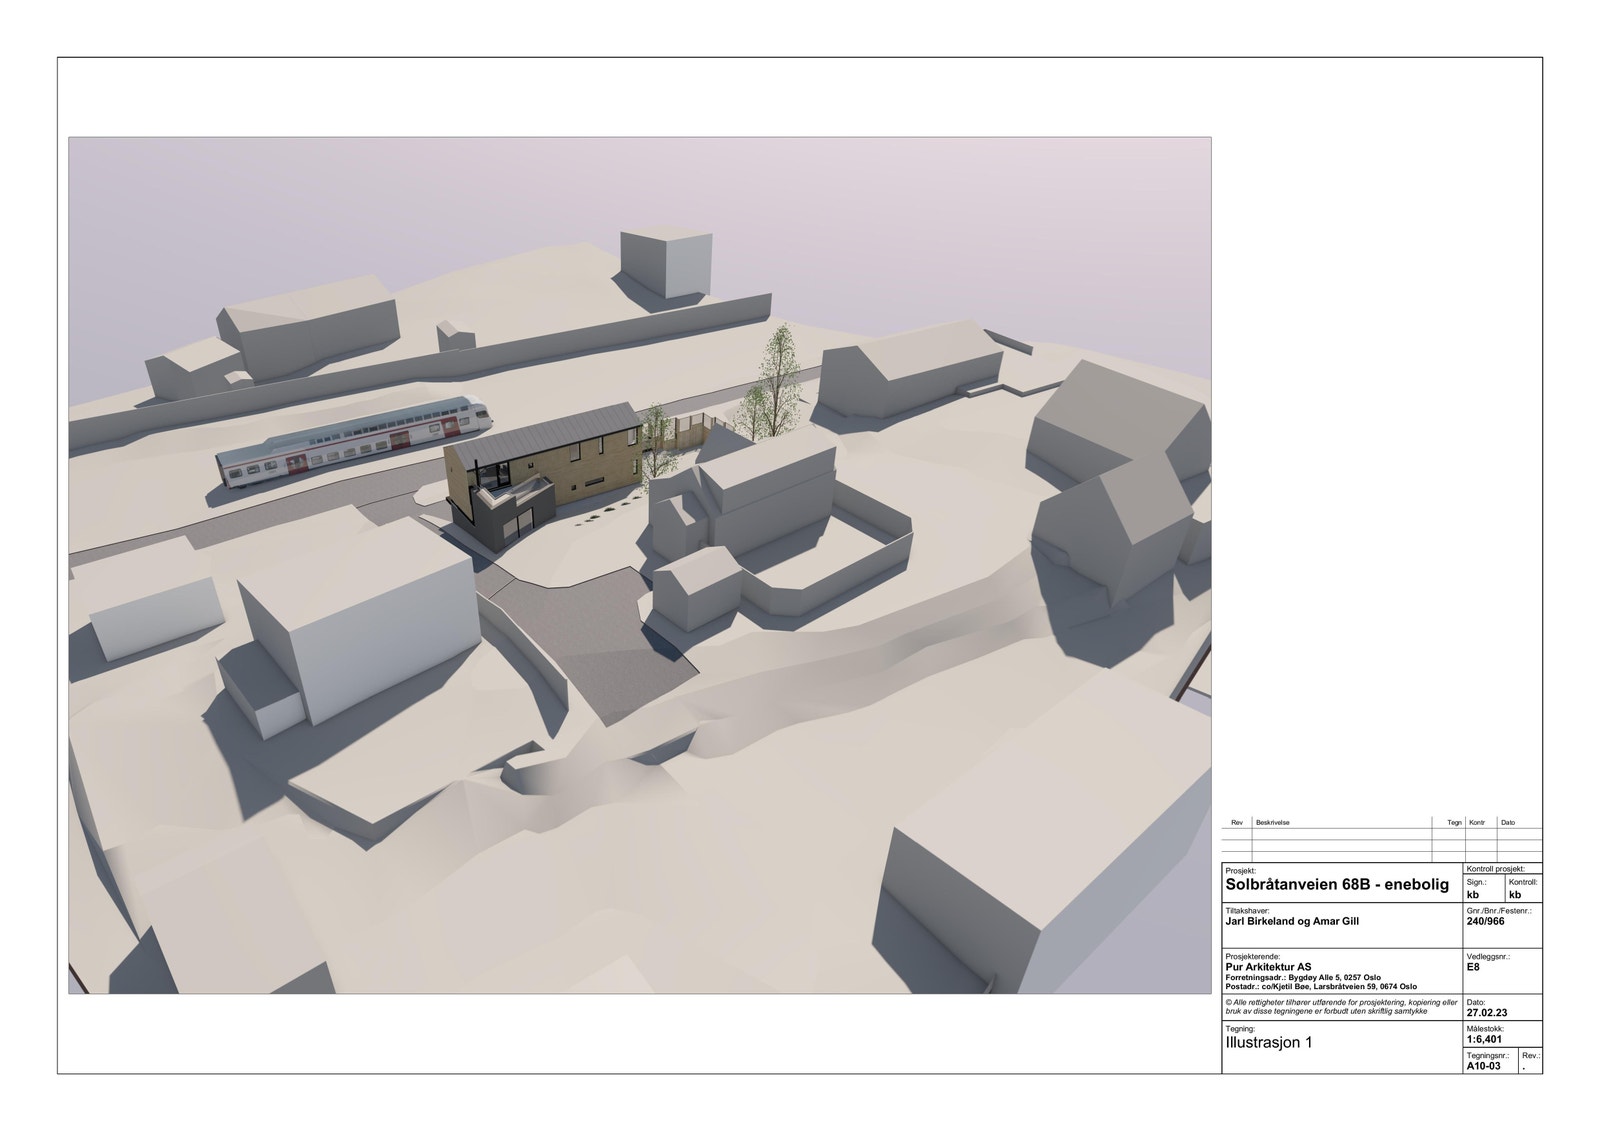The width and height of the screenshot is (1600, 1131).
Task: Click the "Kontroll prosjekt:" heading
Action: (x=1495, y=870)
